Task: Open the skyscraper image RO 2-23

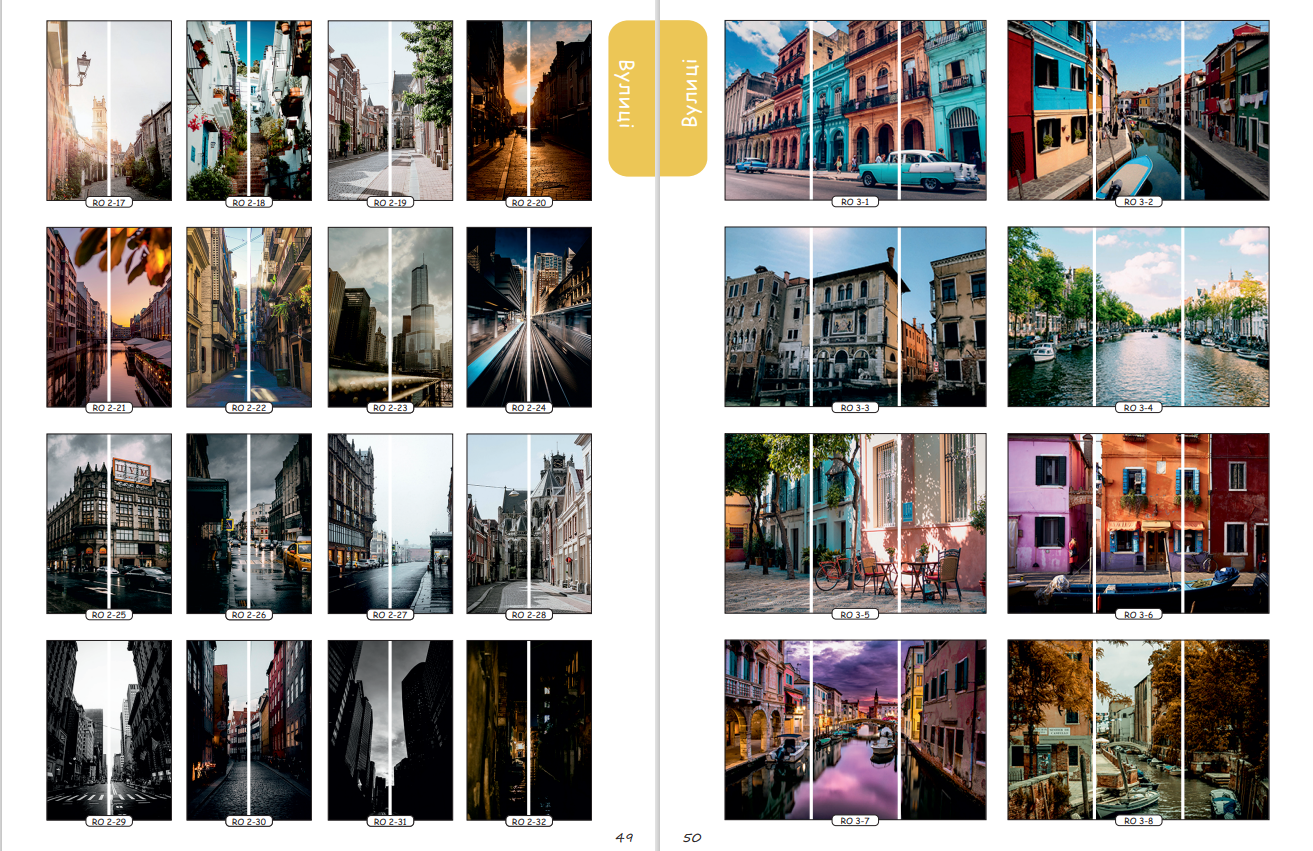Action: (x=390, y=316)
